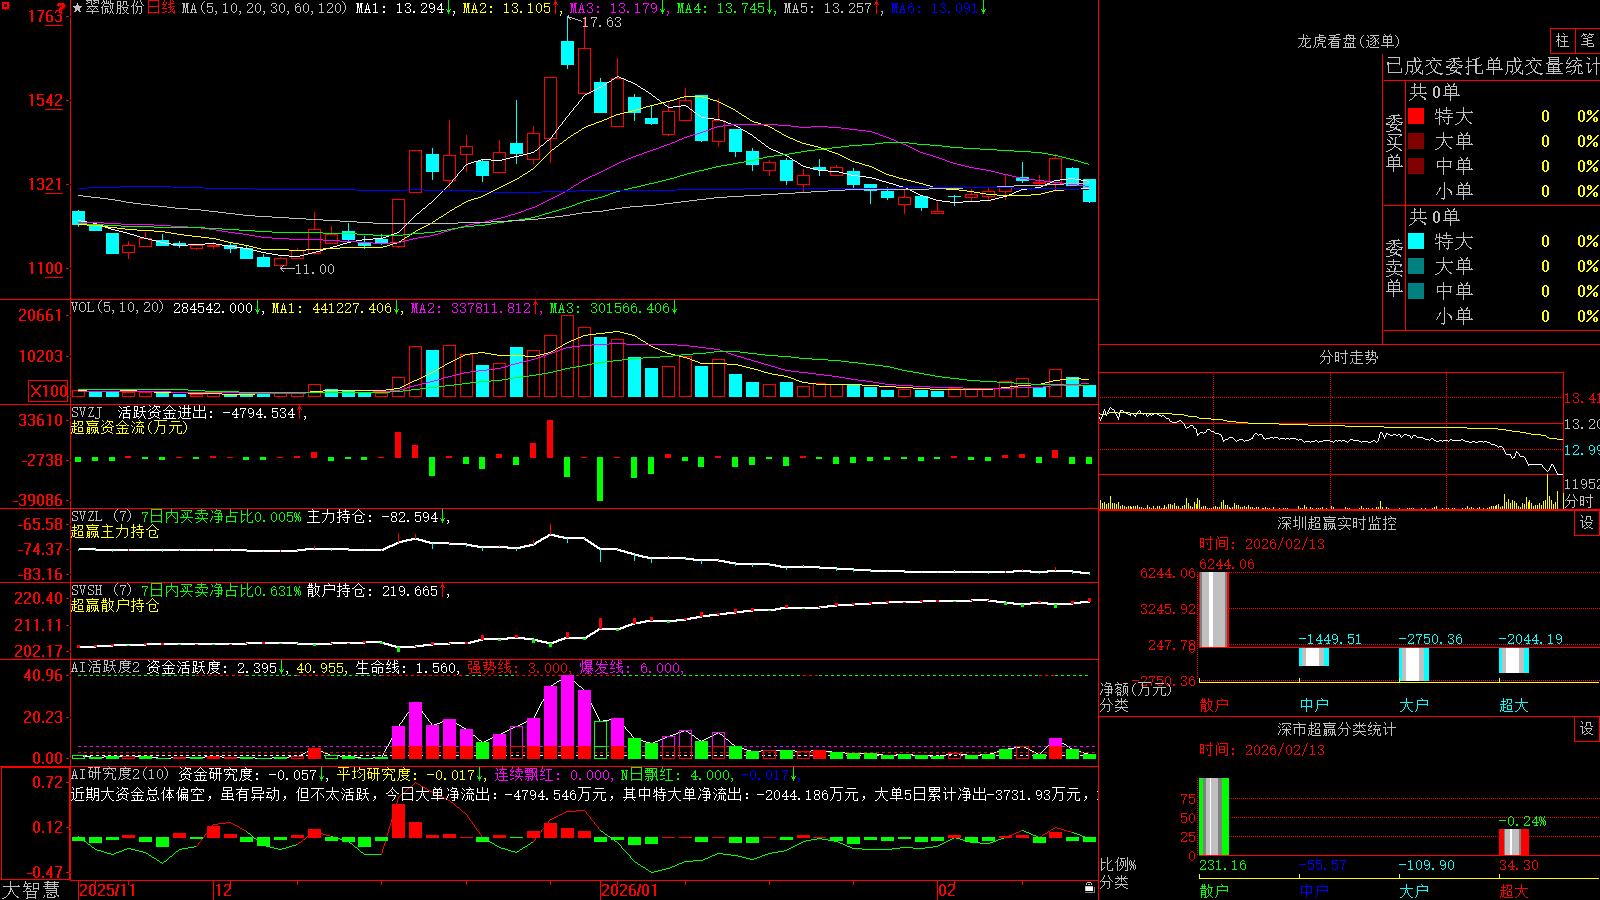Click the 超赢资金流(万元) label

click(129, 427)
